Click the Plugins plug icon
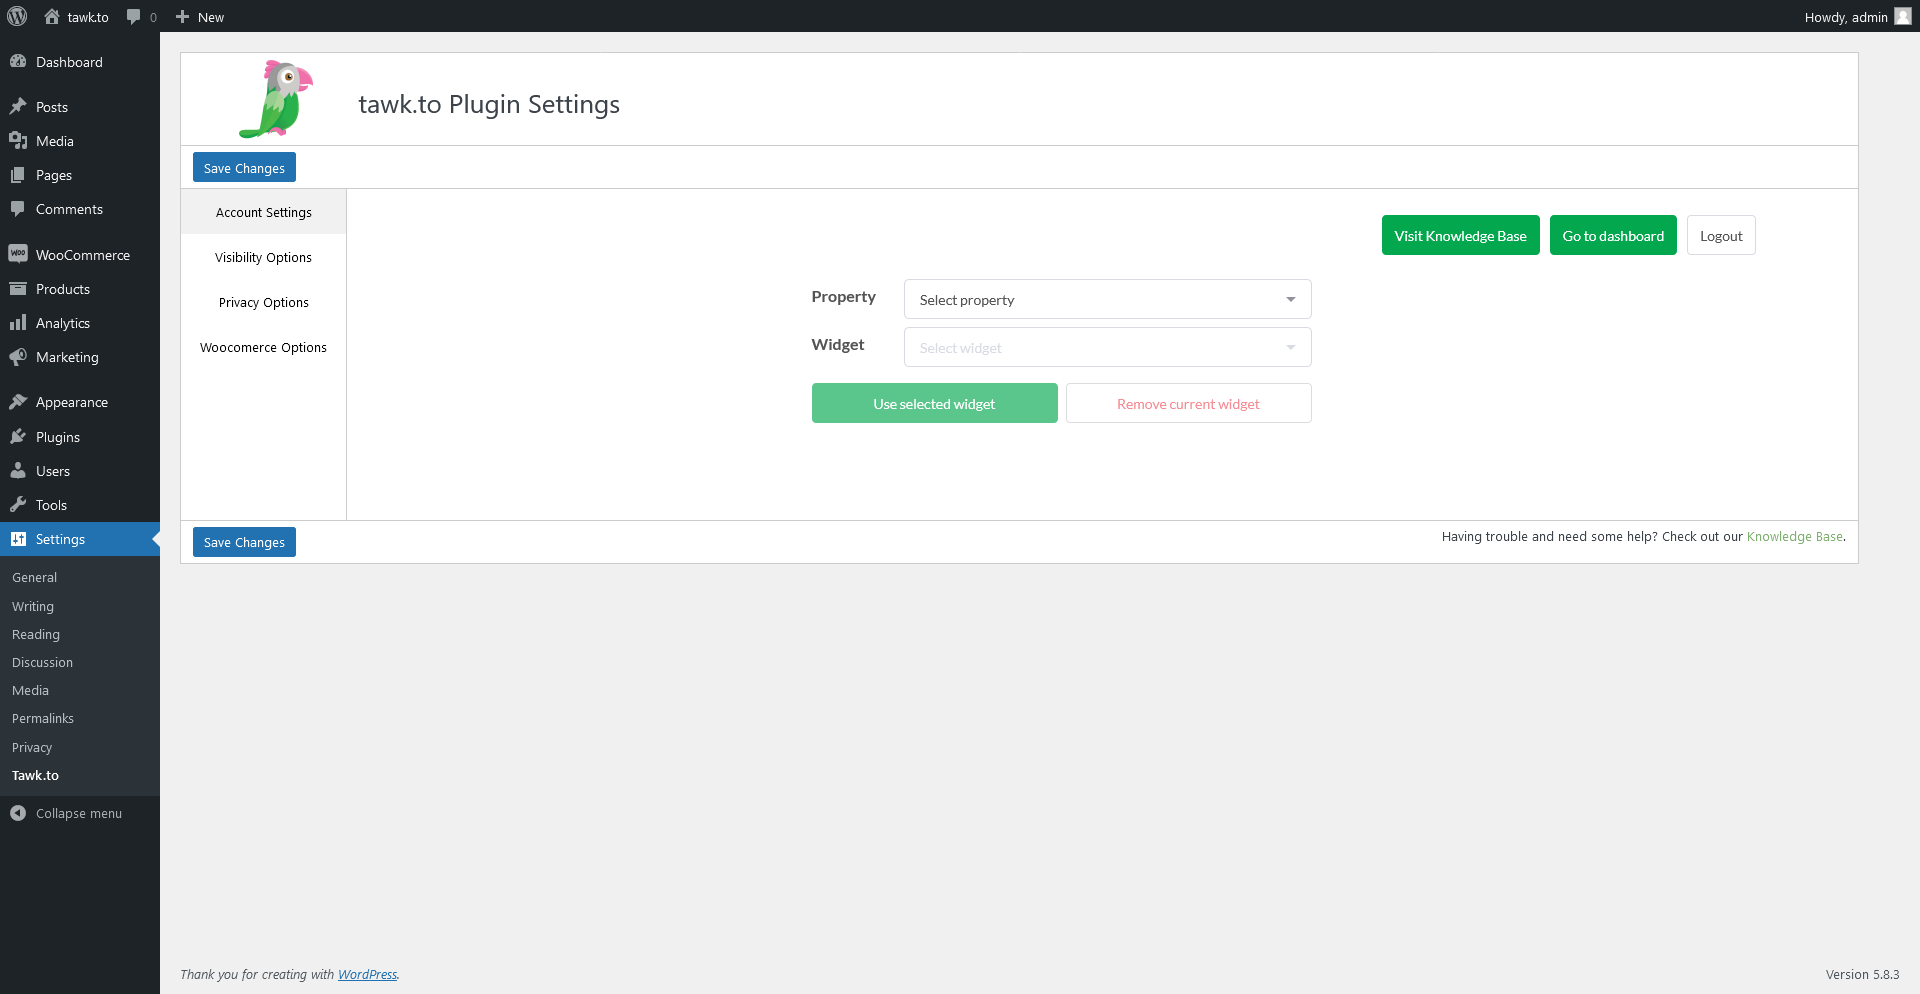This screenshot has height=994, width=1920. 18,437
